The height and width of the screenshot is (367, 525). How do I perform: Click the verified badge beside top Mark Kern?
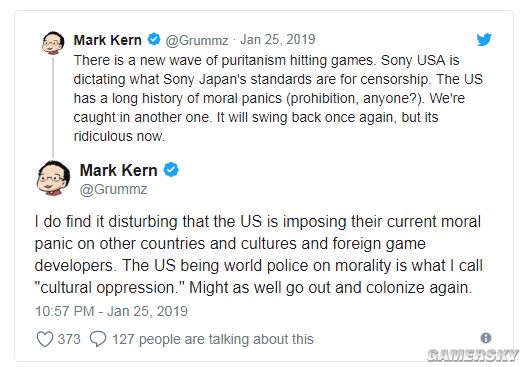(154, 39)
